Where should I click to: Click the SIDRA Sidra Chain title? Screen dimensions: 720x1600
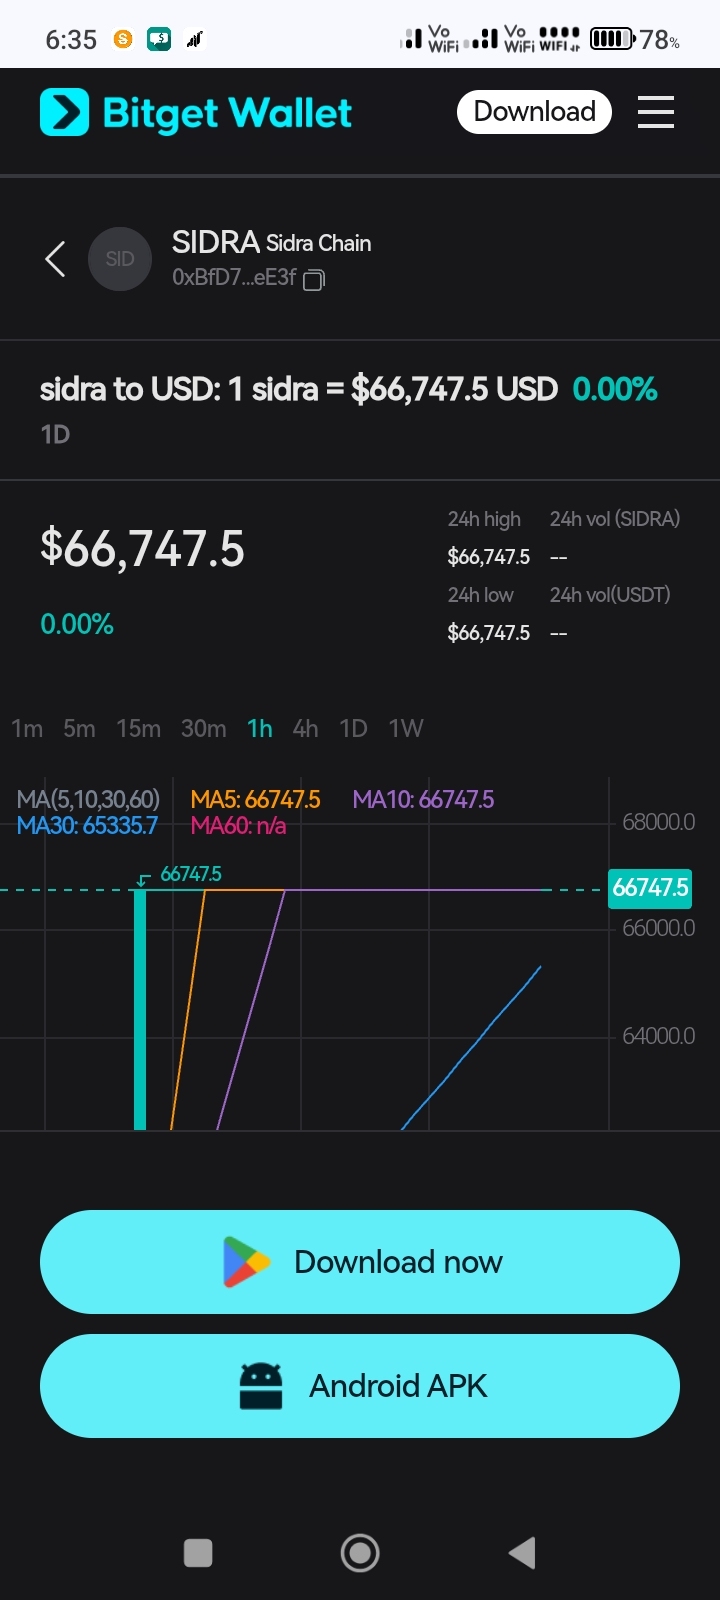tap(271, 243)
